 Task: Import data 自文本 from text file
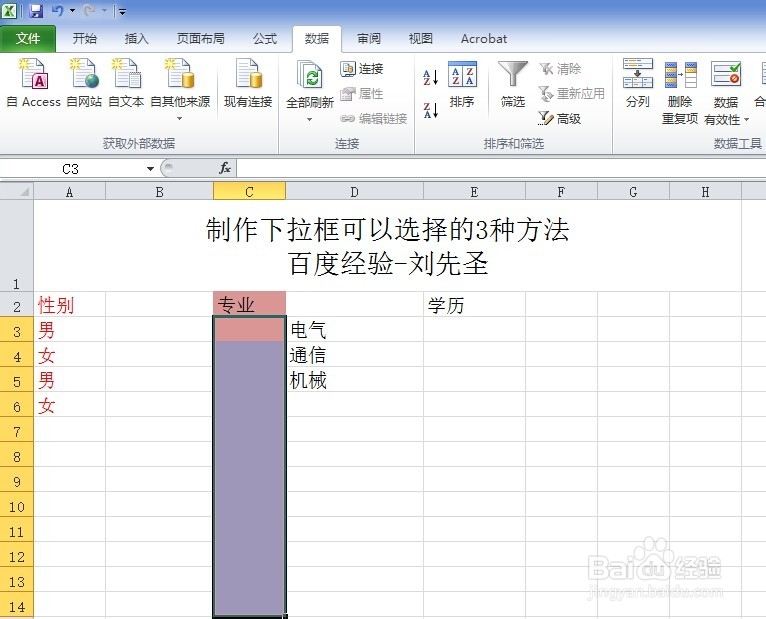point(126,83)
